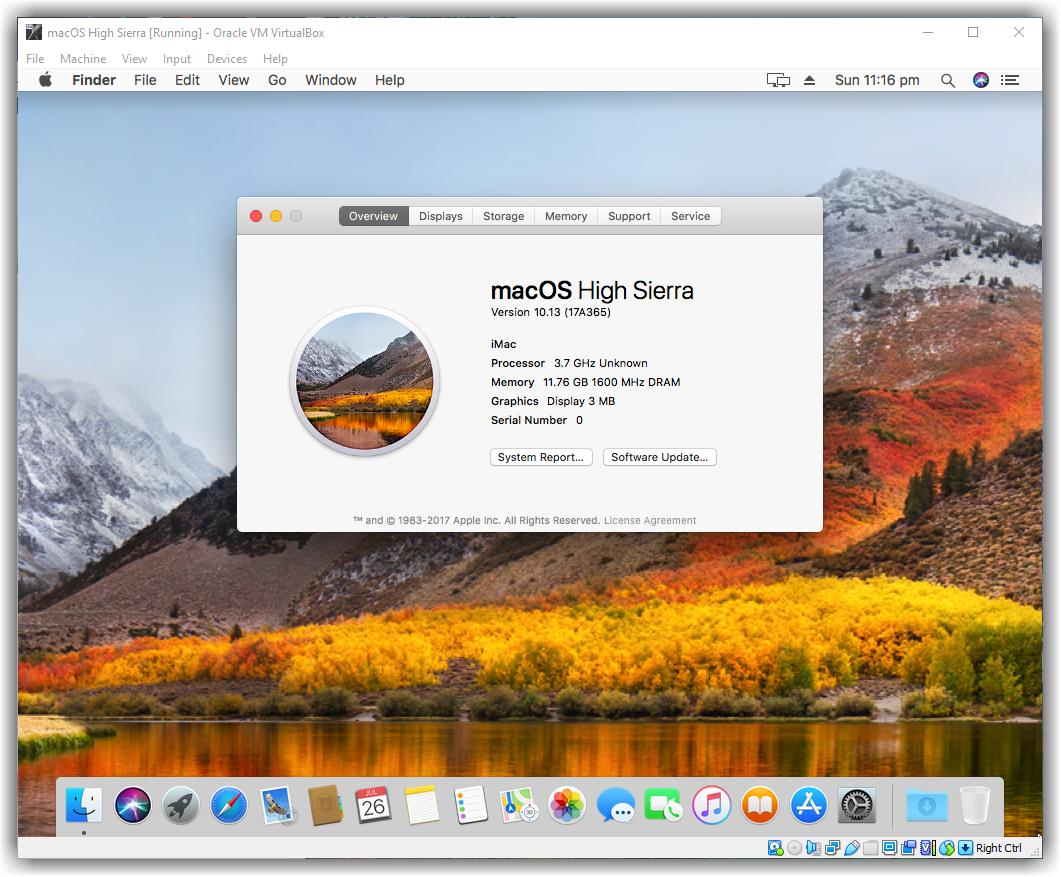Open Calendar showing 26 in Dock

(374, 805)
